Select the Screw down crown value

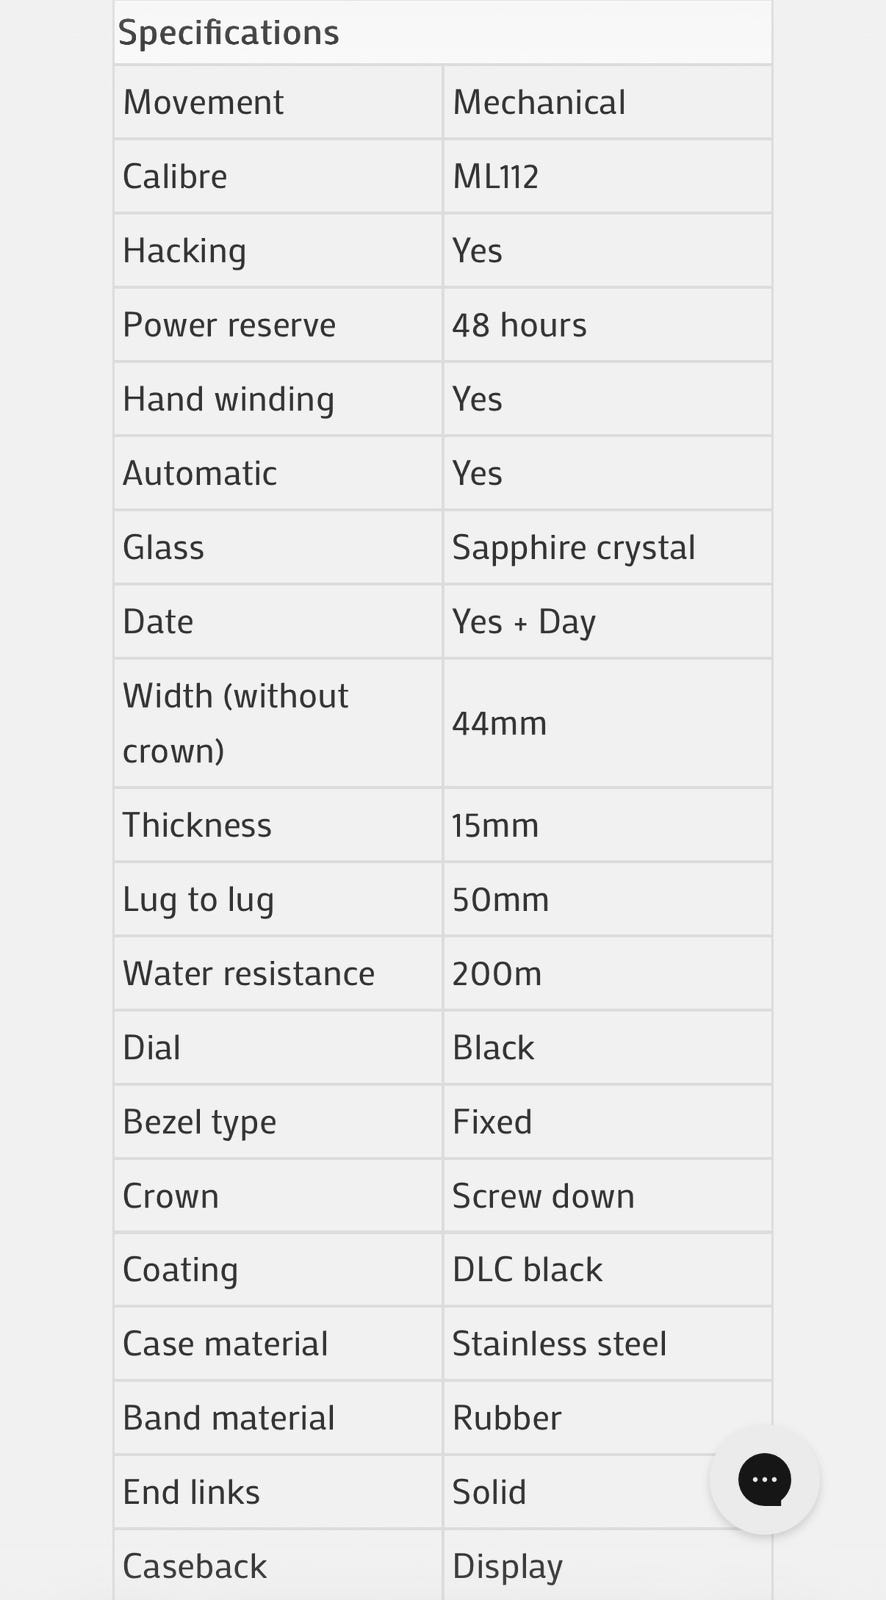point(543,1196)
